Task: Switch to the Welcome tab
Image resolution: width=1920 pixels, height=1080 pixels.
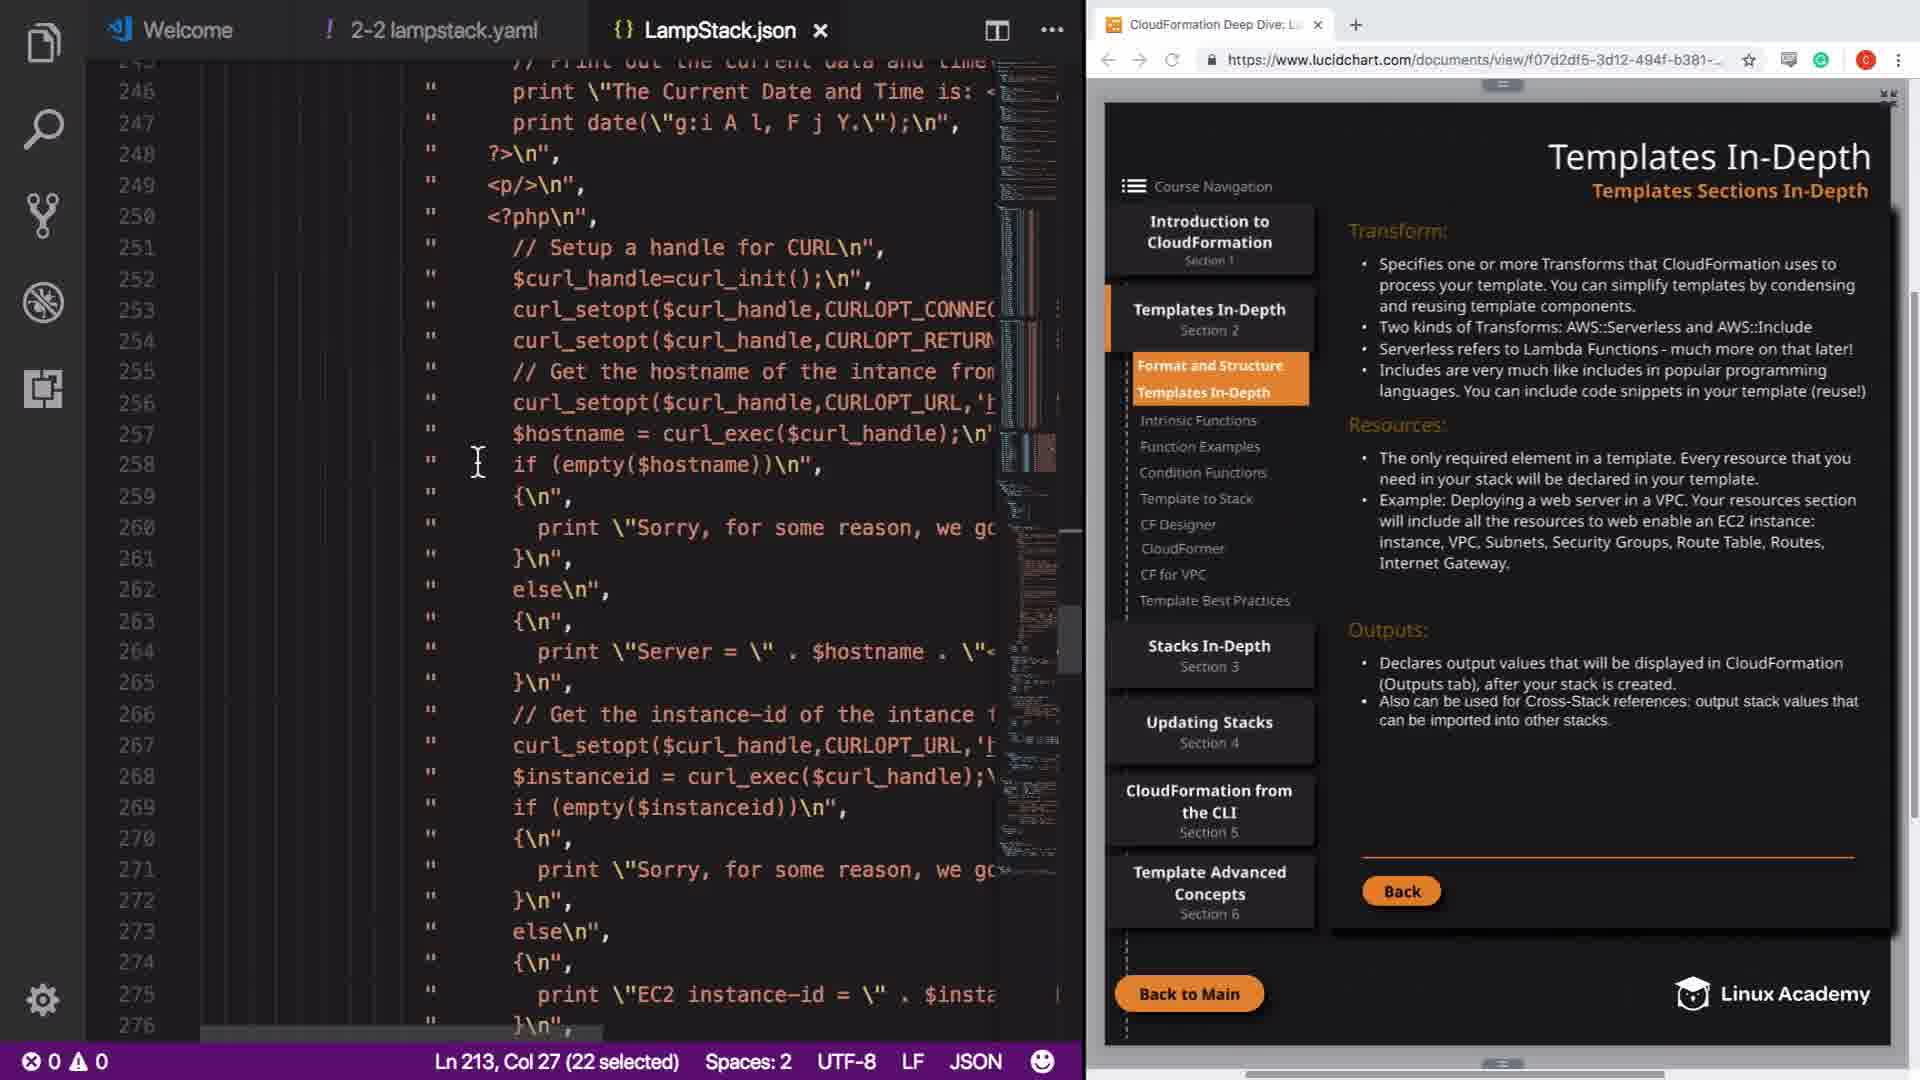Action: click(x=187, y=30)
